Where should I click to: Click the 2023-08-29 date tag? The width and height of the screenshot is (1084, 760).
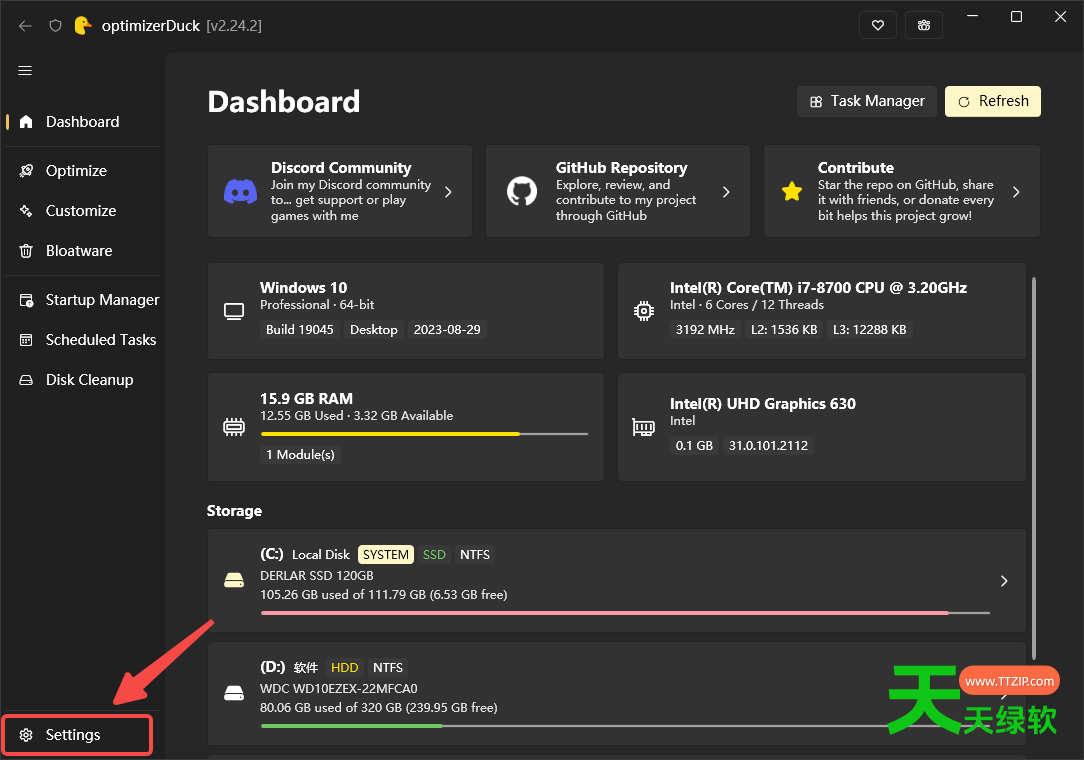tap(447, 330)
